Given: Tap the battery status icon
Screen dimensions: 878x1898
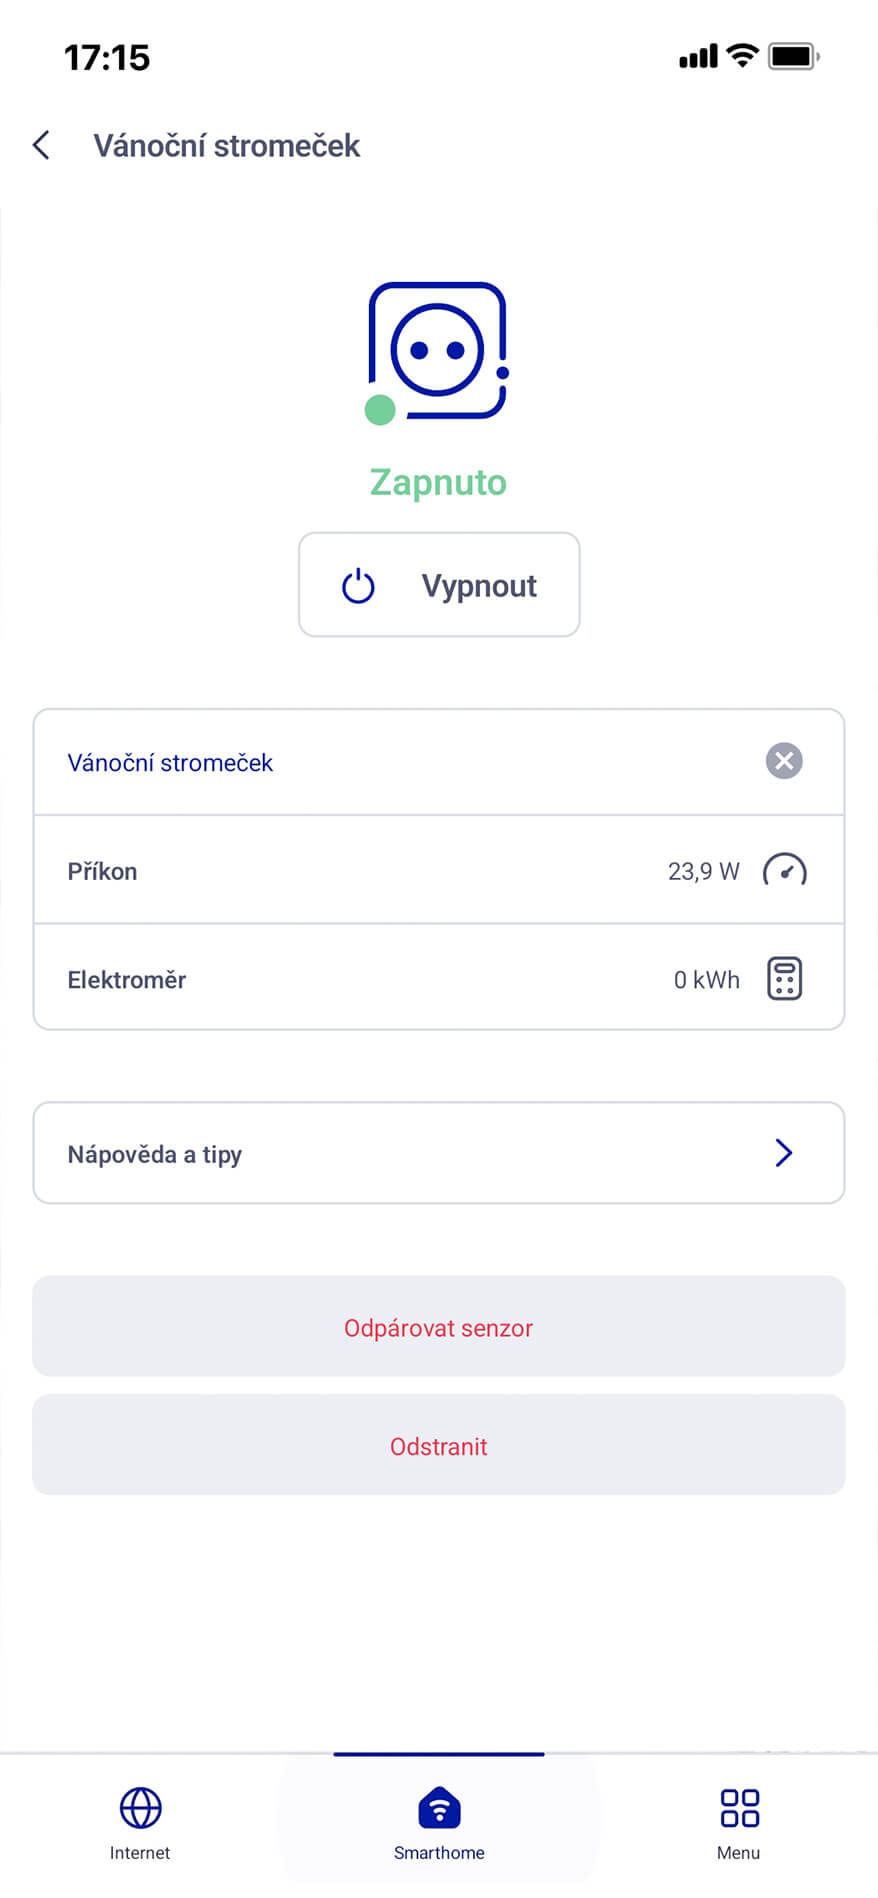Looking at the screenshot, I should [793, 56].
